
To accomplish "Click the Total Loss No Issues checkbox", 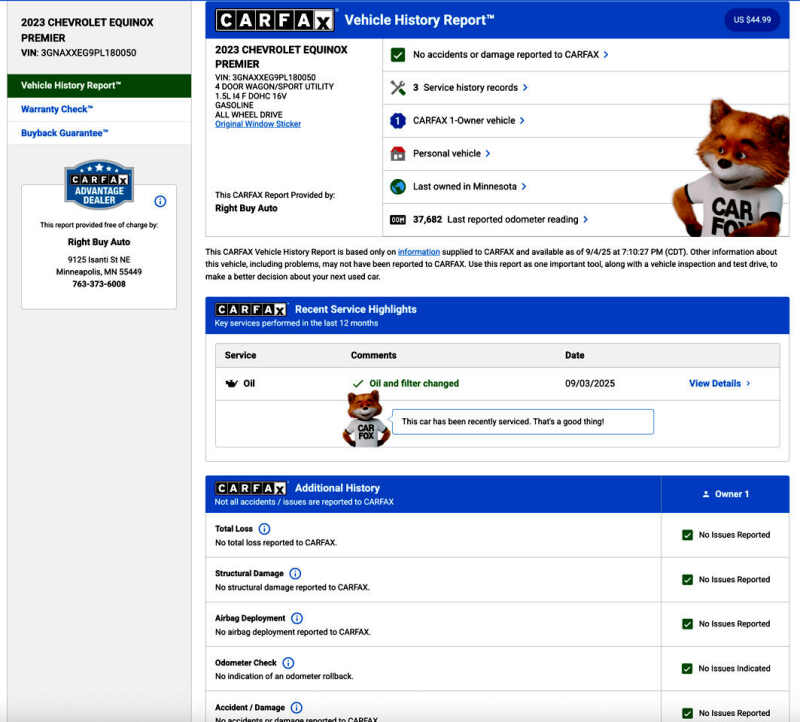I will click(687, 535).
